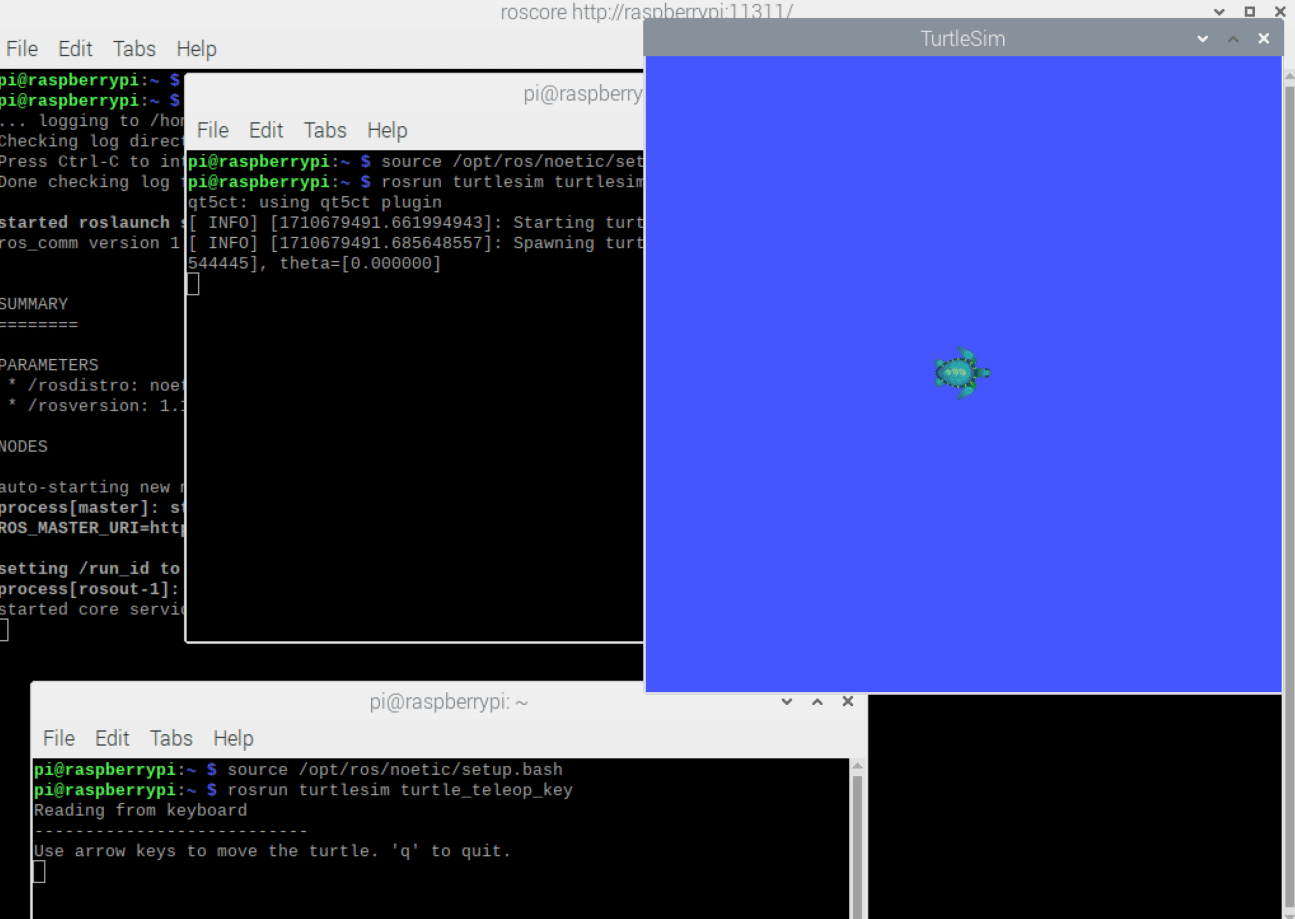The width and height of the screenshot is (1295, 919).
Task: Maximize the roscore terminal window
Action: [1249, 11]
